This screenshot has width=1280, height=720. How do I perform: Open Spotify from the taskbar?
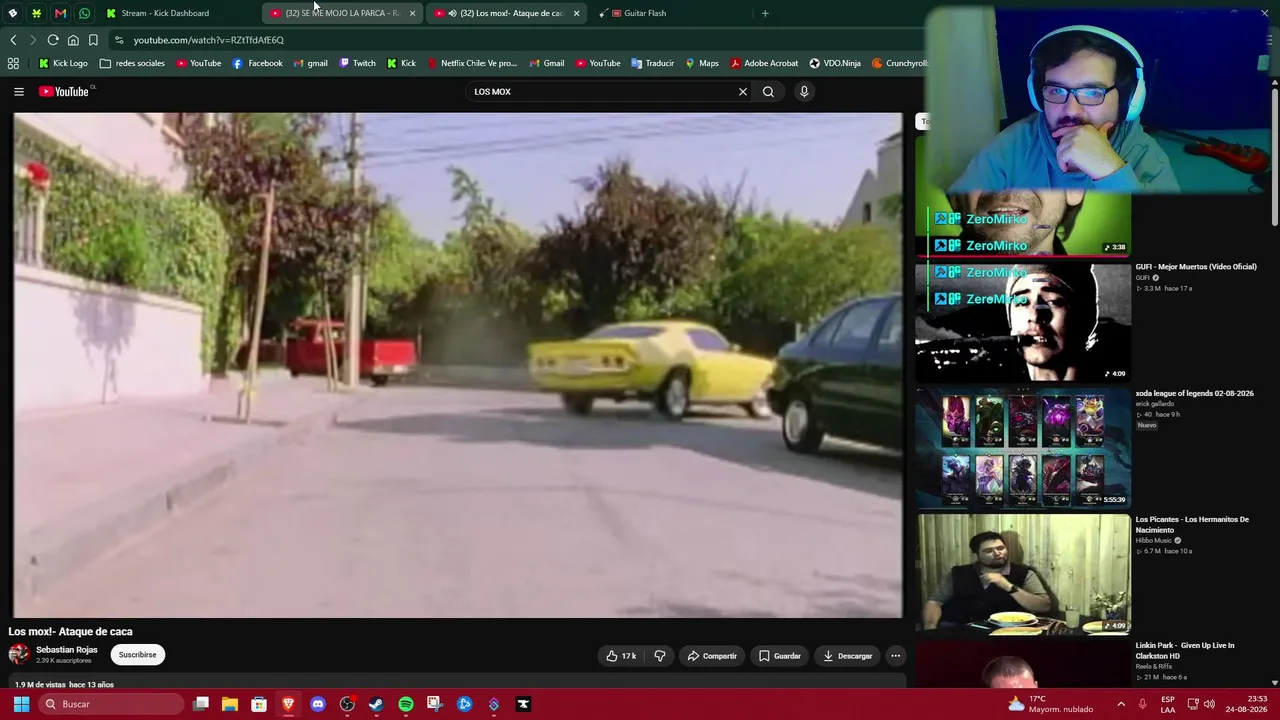(x=406, y=704)
